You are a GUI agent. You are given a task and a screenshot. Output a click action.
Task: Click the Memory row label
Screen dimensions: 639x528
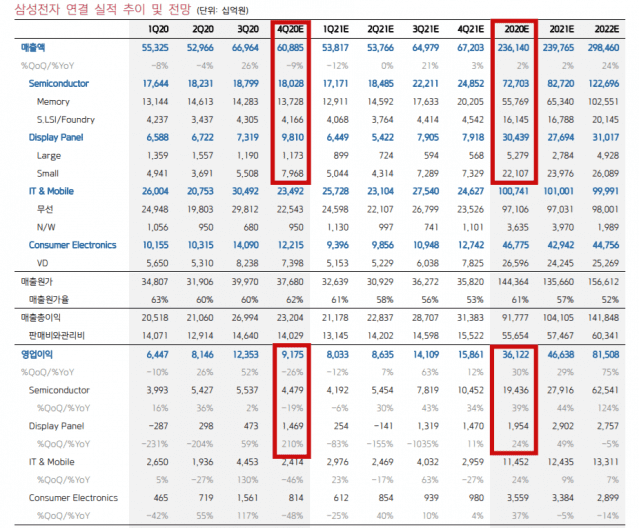click(53, 101)
